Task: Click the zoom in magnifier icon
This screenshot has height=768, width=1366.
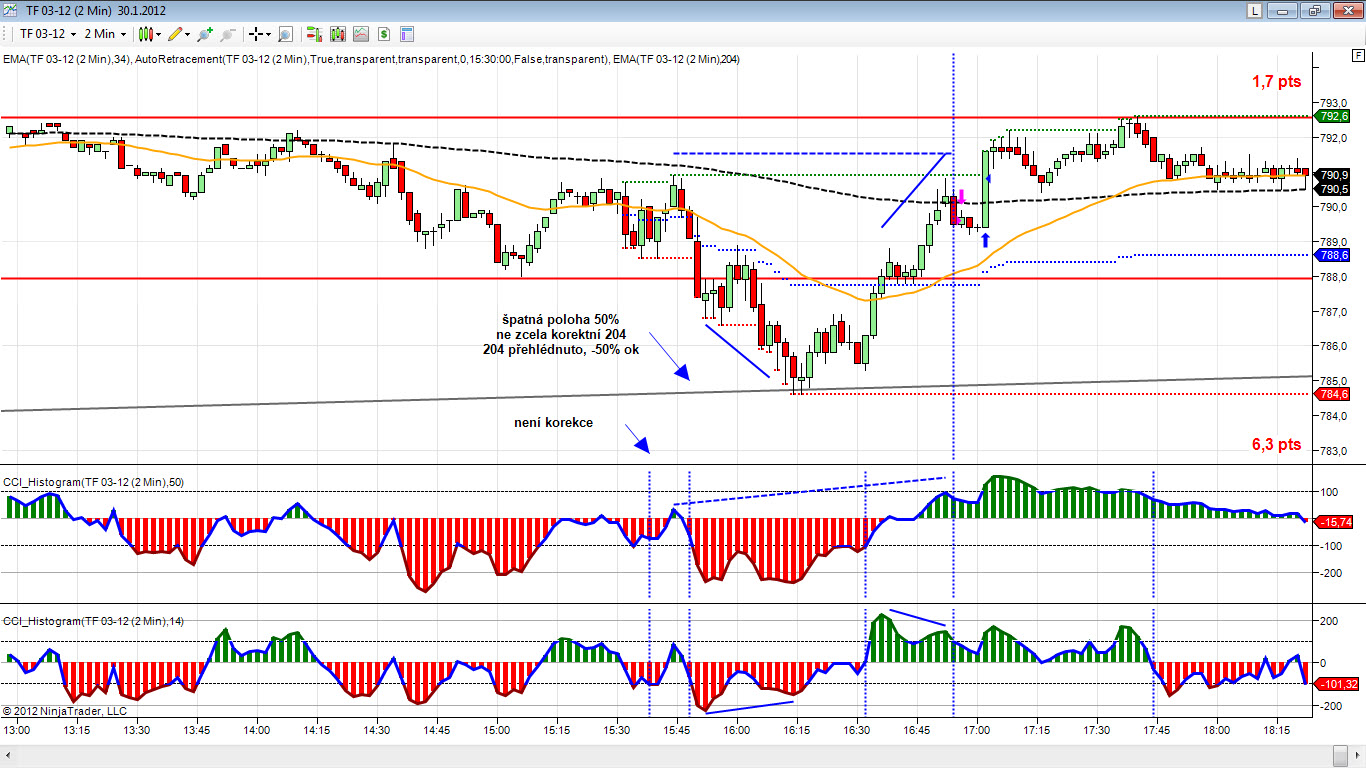Action: [205, 34]
